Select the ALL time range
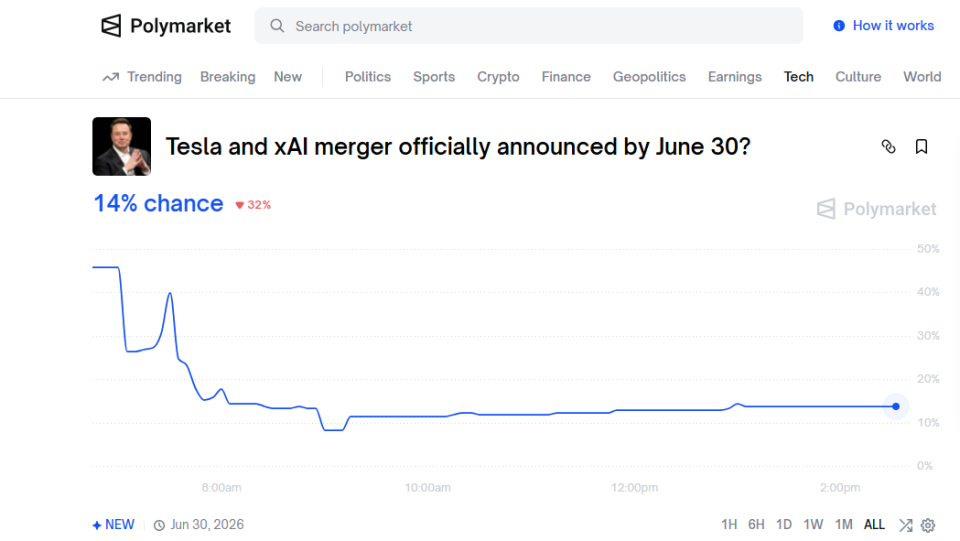 tap(874, 525)
